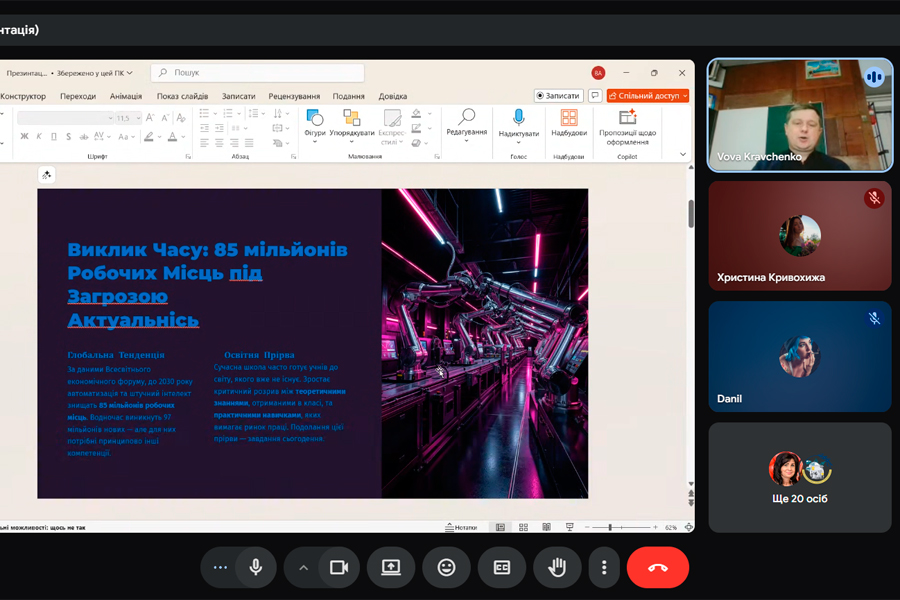Leave the call with red button
Image resolution: width=900 pixels, height=600 pixels.
(x=657, y=567)
